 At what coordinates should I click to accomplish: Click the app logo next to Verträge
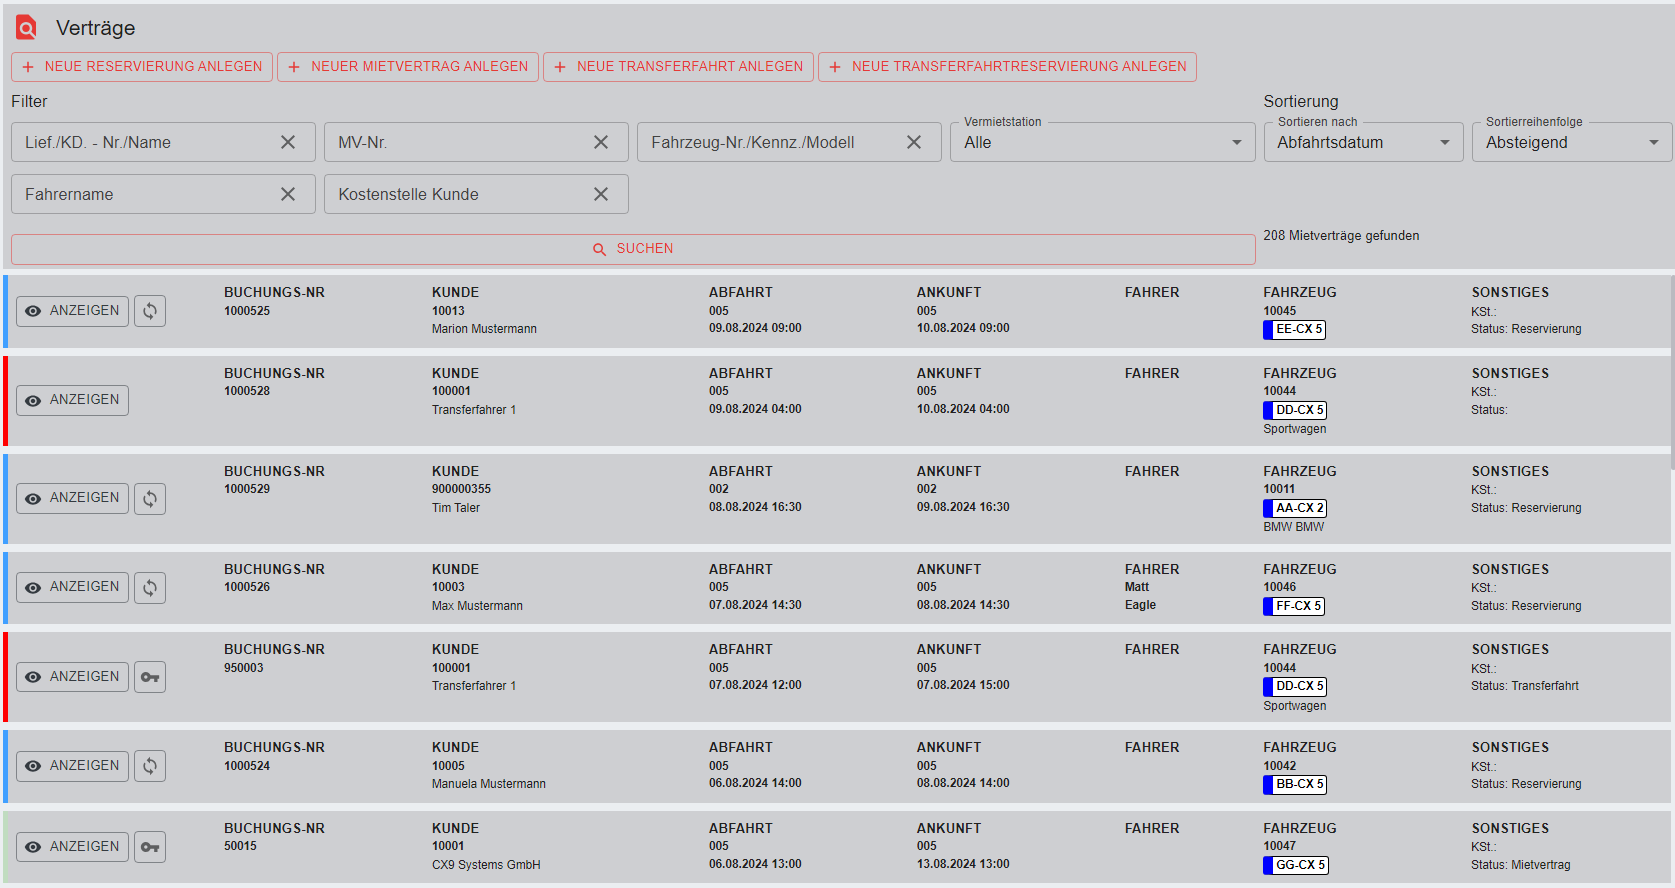click(x=26, y=28)
